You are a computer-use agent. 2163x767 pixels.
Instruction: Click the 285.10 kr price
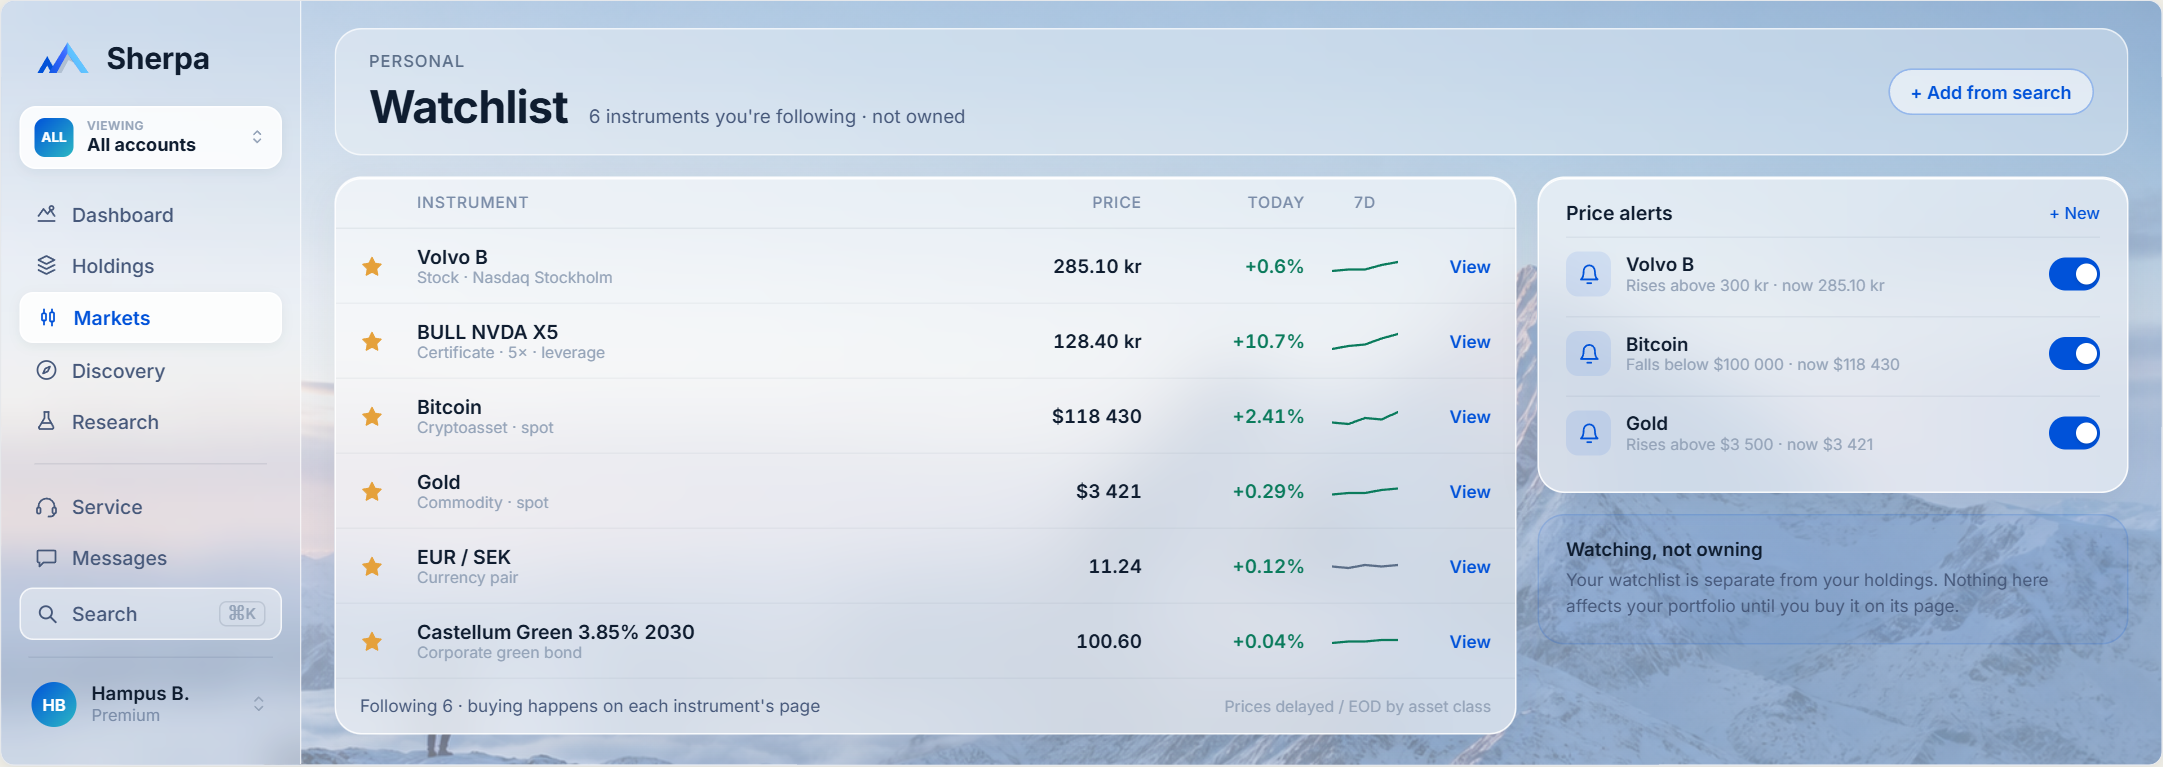1097,266
